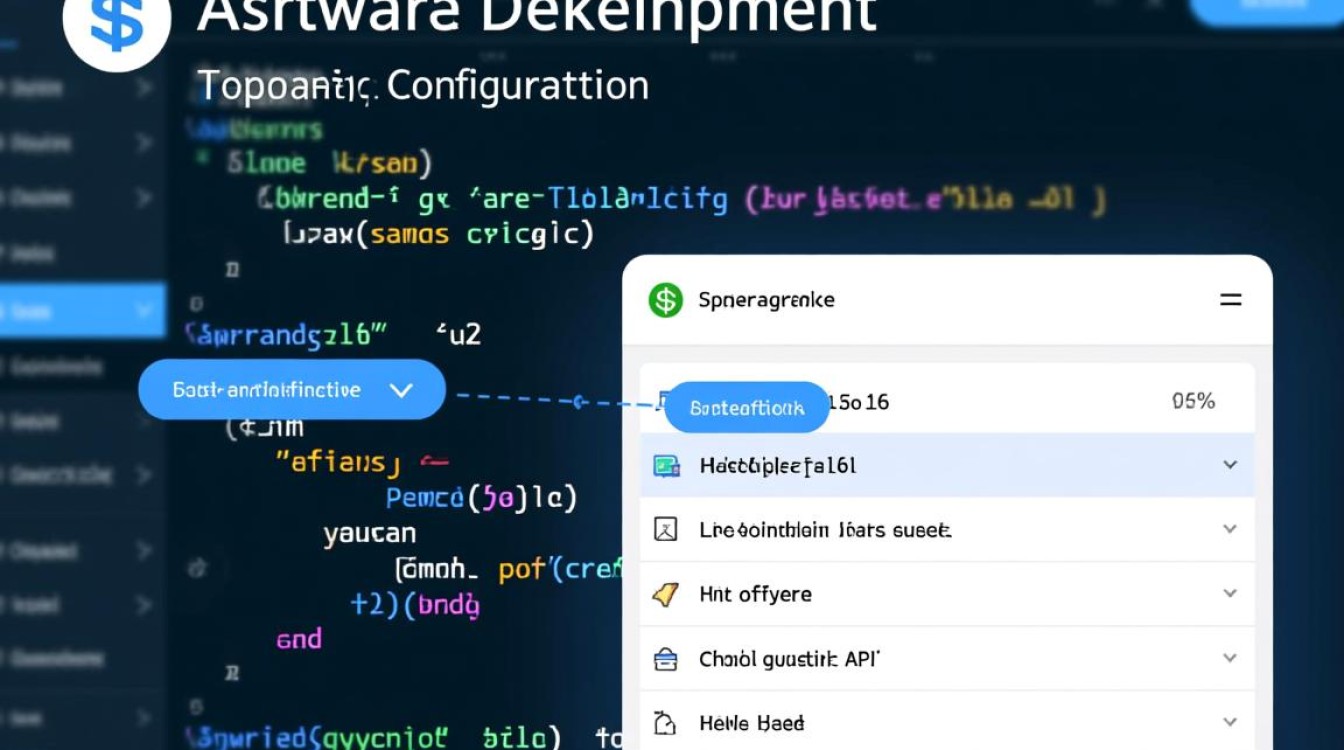This screenshot has width=1344, height=750.
Task: Click the monitor icon beside Hactbipleafa16l
Action: 666,466
